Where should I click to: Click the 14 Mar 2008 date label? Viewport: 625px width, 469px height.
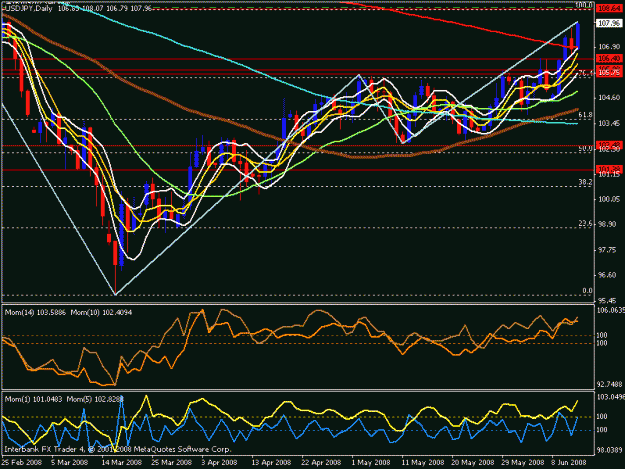tap(121, 463)
